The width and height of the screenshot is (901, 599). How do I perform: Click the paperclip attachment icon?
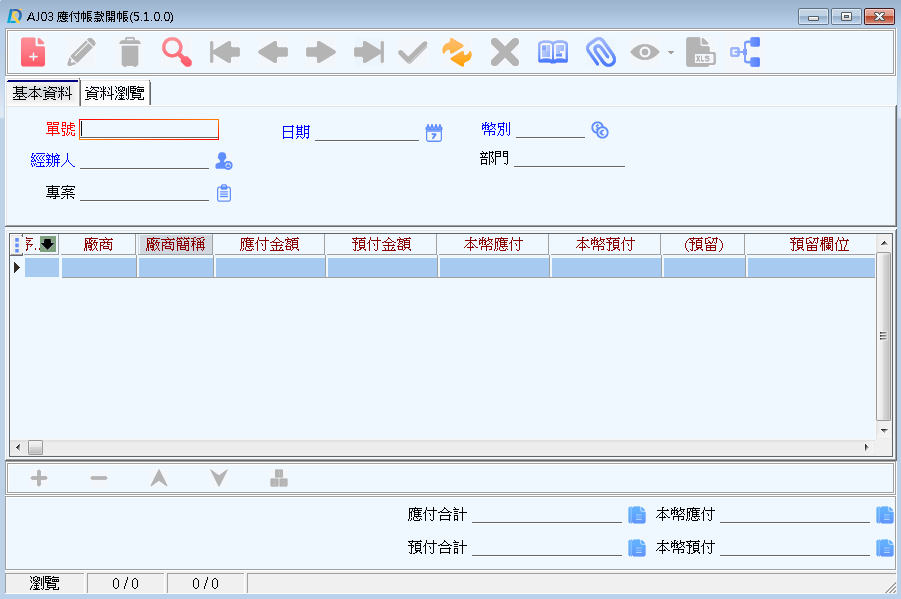(601, 52)
